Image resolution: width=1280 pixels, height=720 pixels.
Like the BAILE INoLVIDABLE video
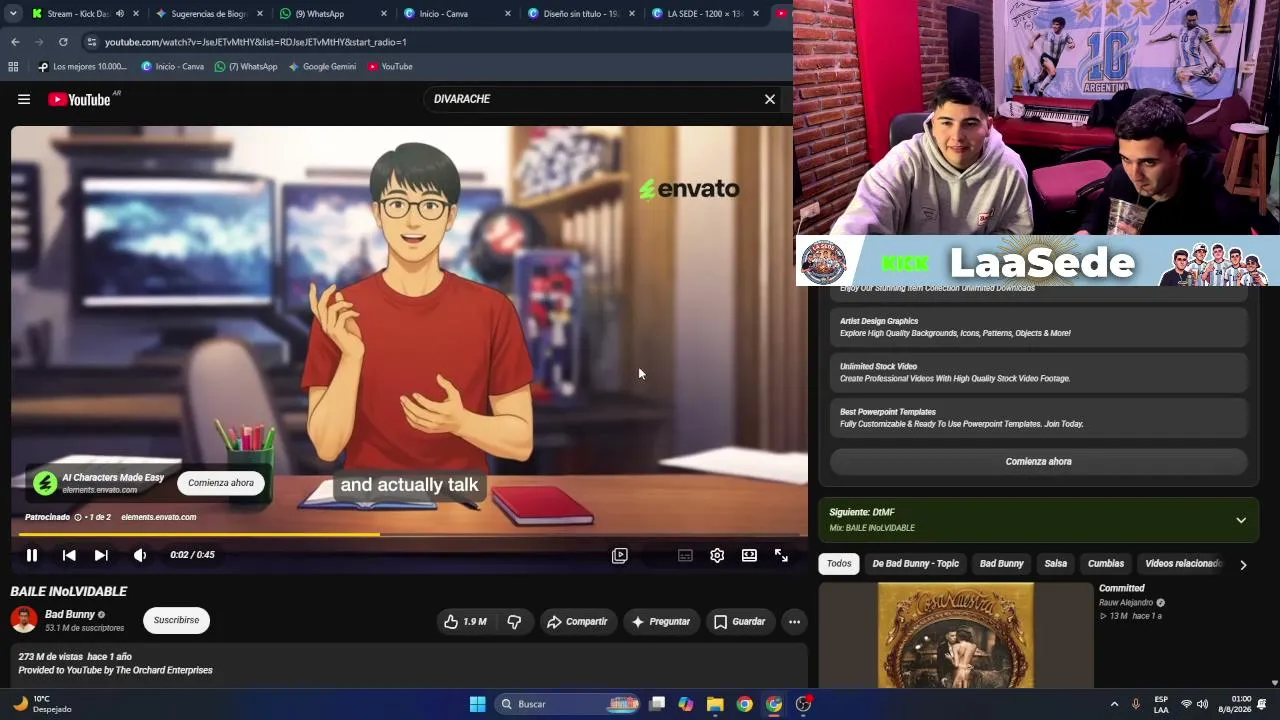click(x=465, y=621)
